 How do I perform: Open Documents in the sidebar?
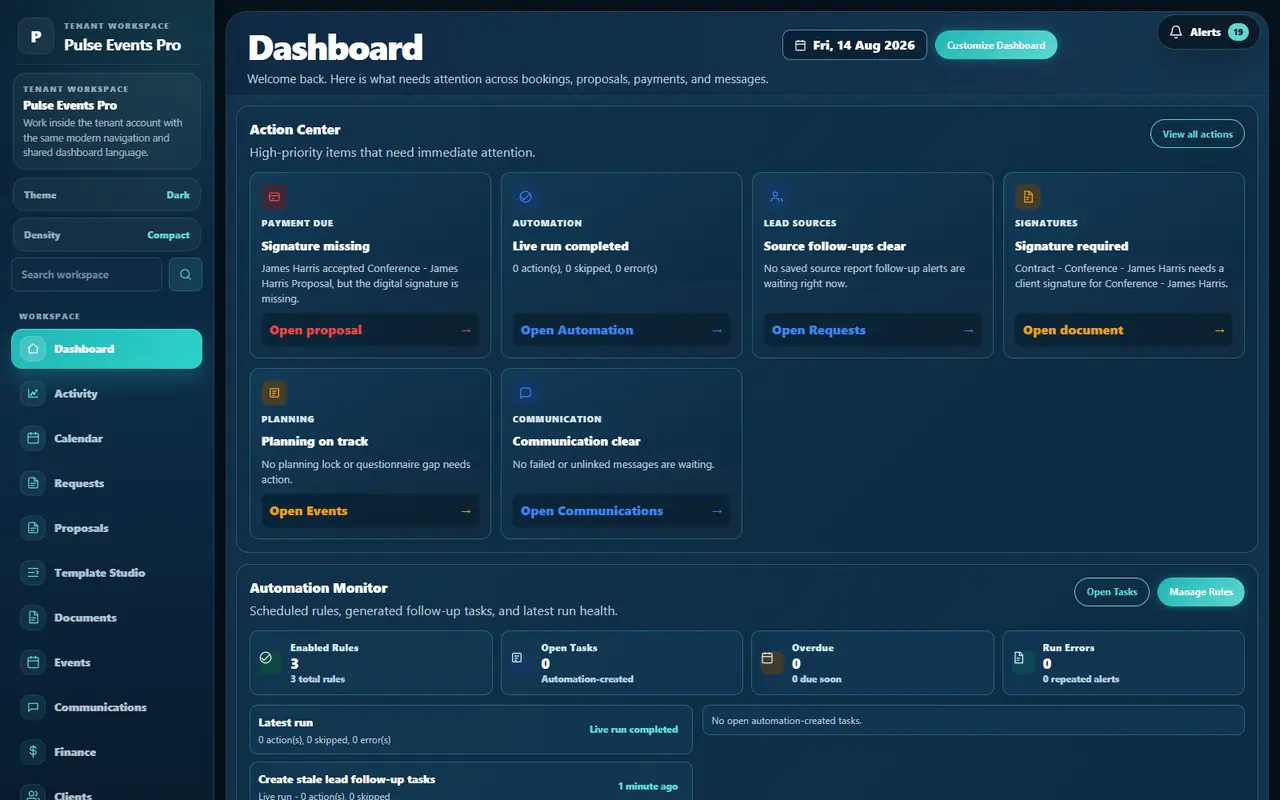tap(106, 618)
